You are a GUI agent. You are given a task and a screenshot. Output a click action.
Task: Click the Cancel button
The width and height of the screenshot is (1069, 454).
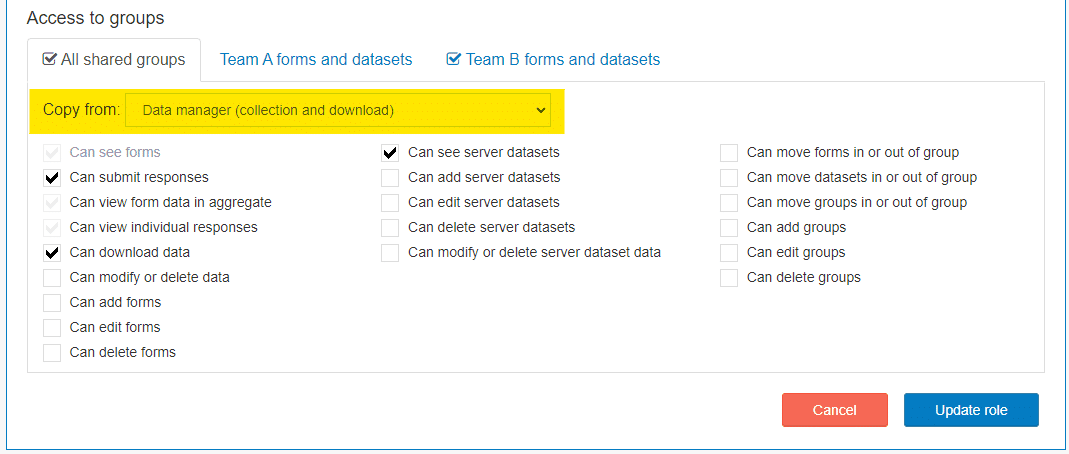coord(834,410)
